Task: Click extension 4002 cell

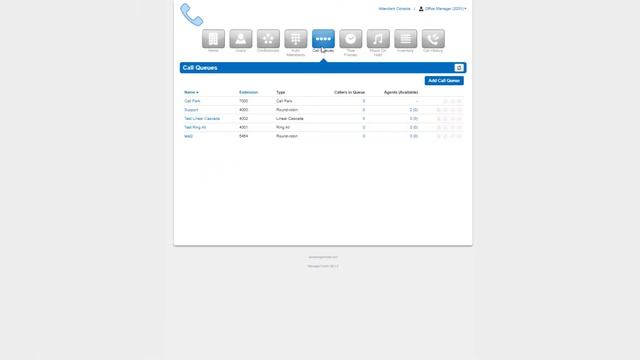Action: tap(243, 119)
